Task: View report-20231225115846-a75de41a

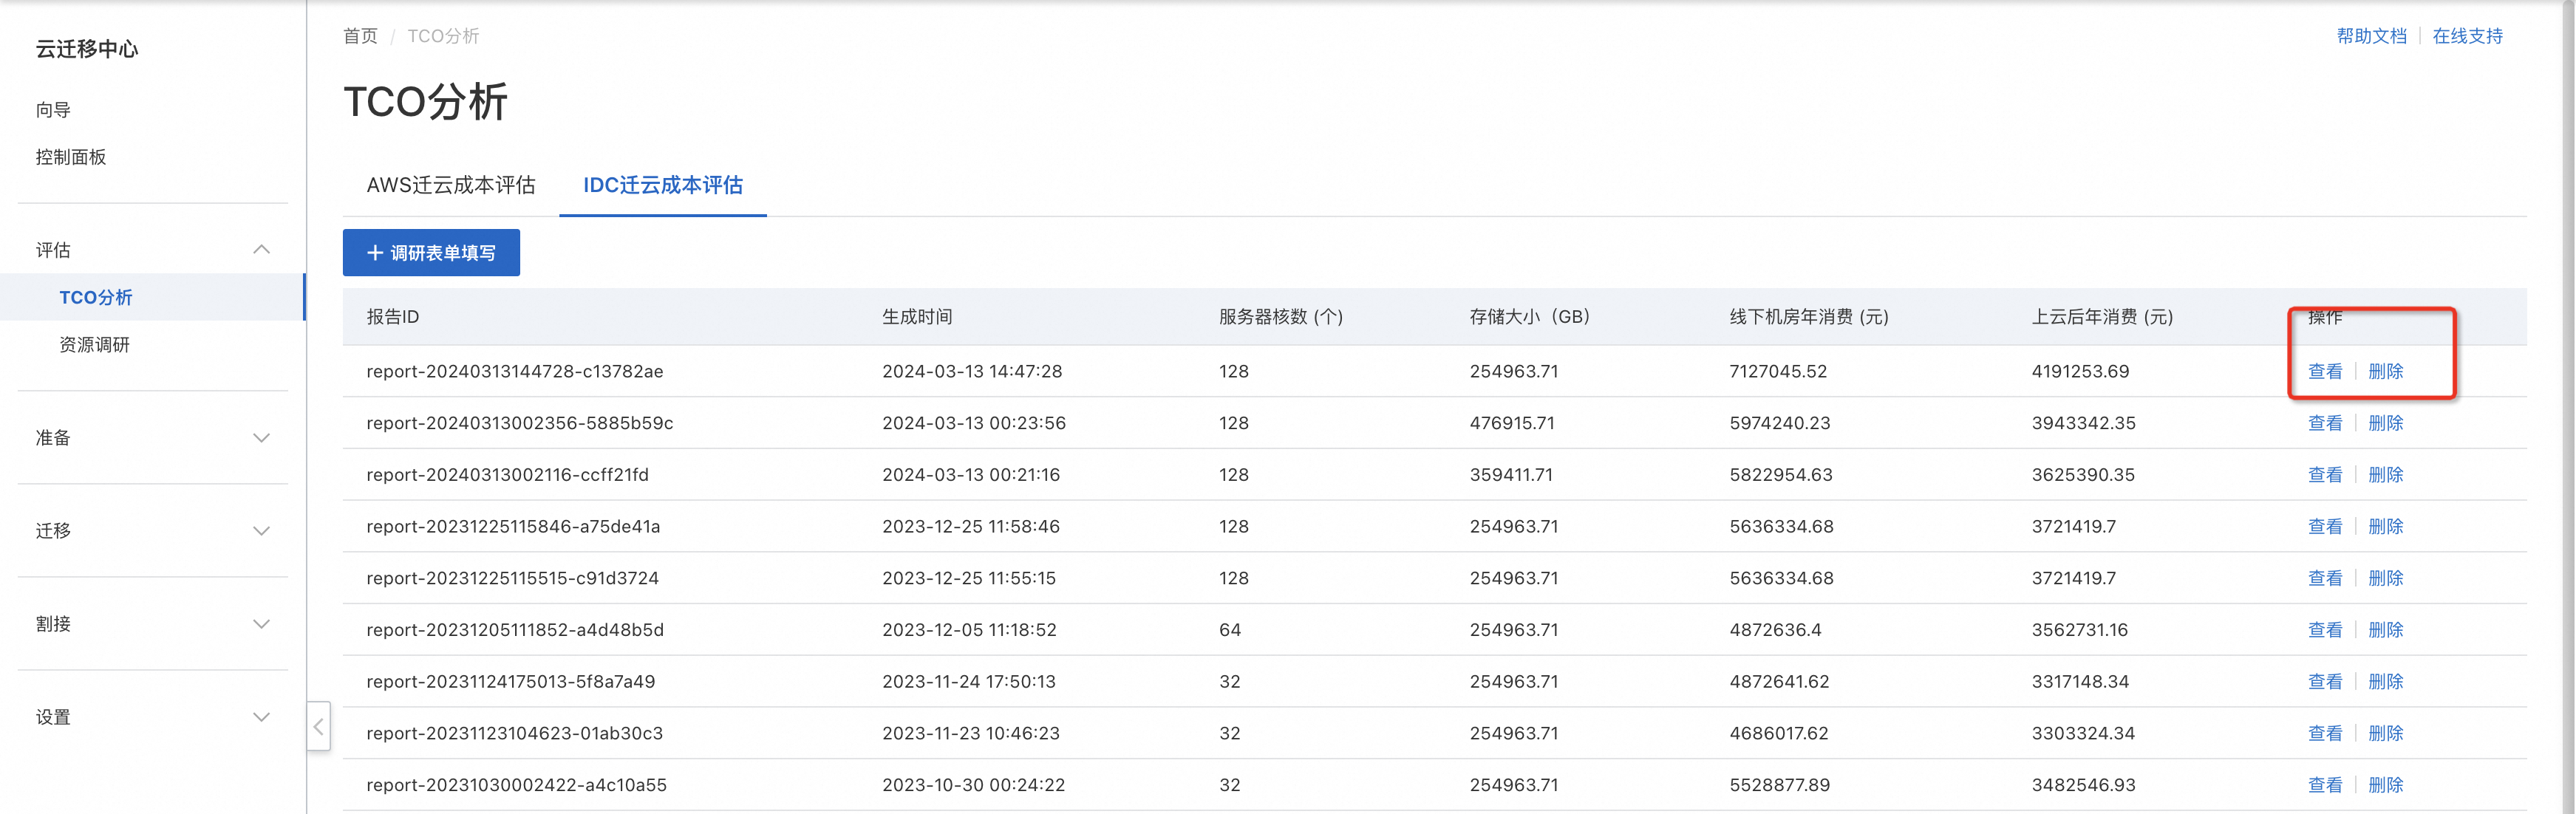Action: point(2325,527)
